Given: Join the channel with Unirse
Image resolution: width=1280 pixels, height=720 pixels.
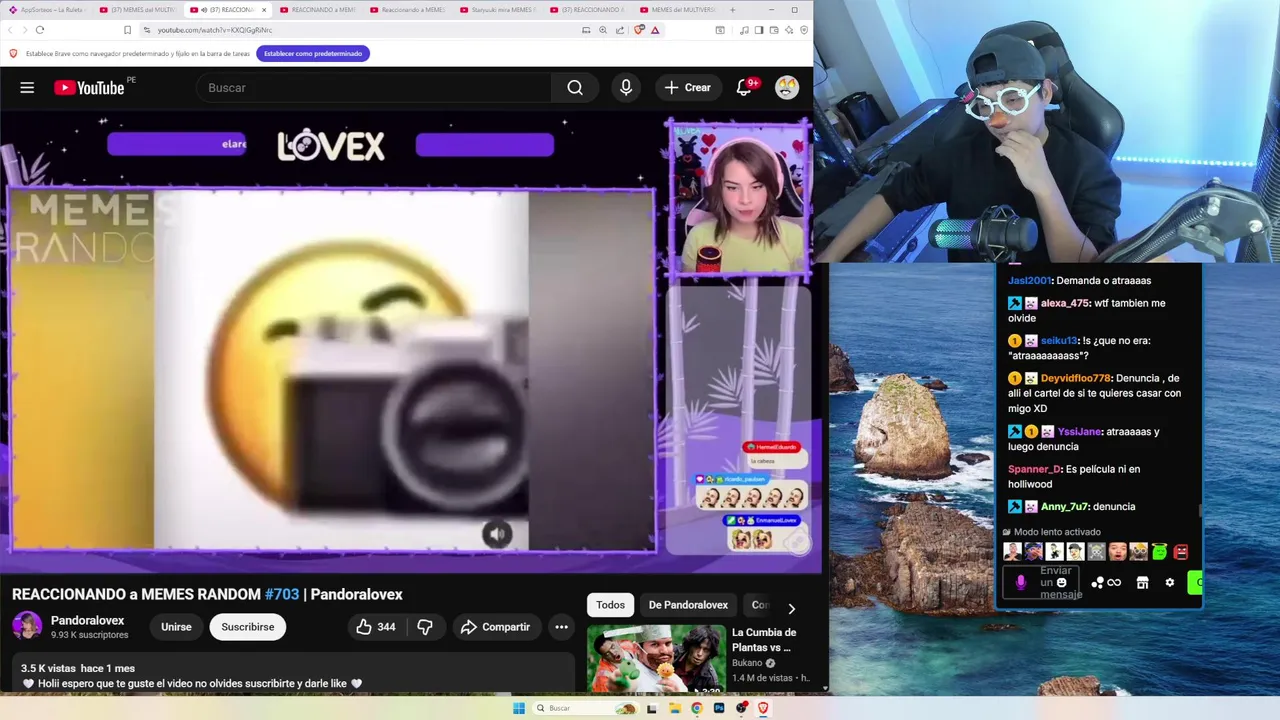Looking at the screenshot, I should pos(176,627).
